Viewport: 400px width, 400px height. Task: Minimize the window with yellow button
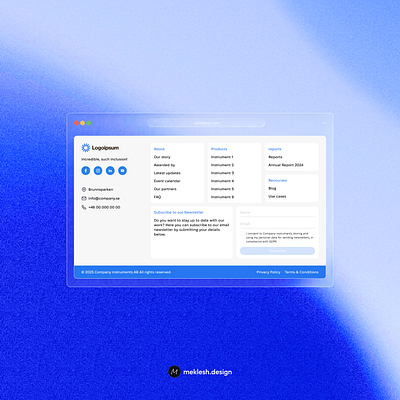83,123
